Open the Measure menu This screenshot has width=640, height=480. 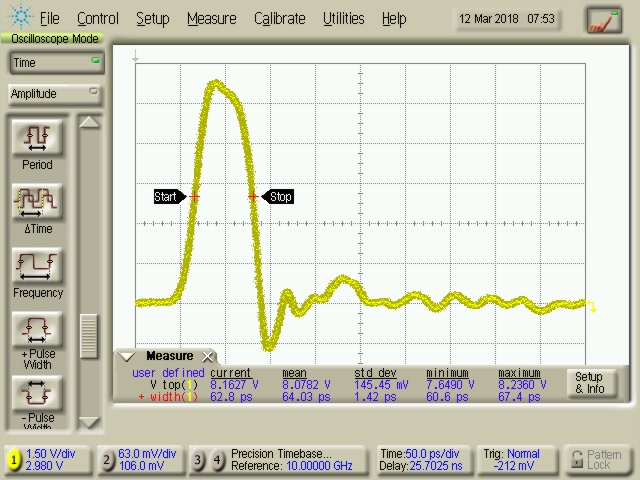pos(211,18)
